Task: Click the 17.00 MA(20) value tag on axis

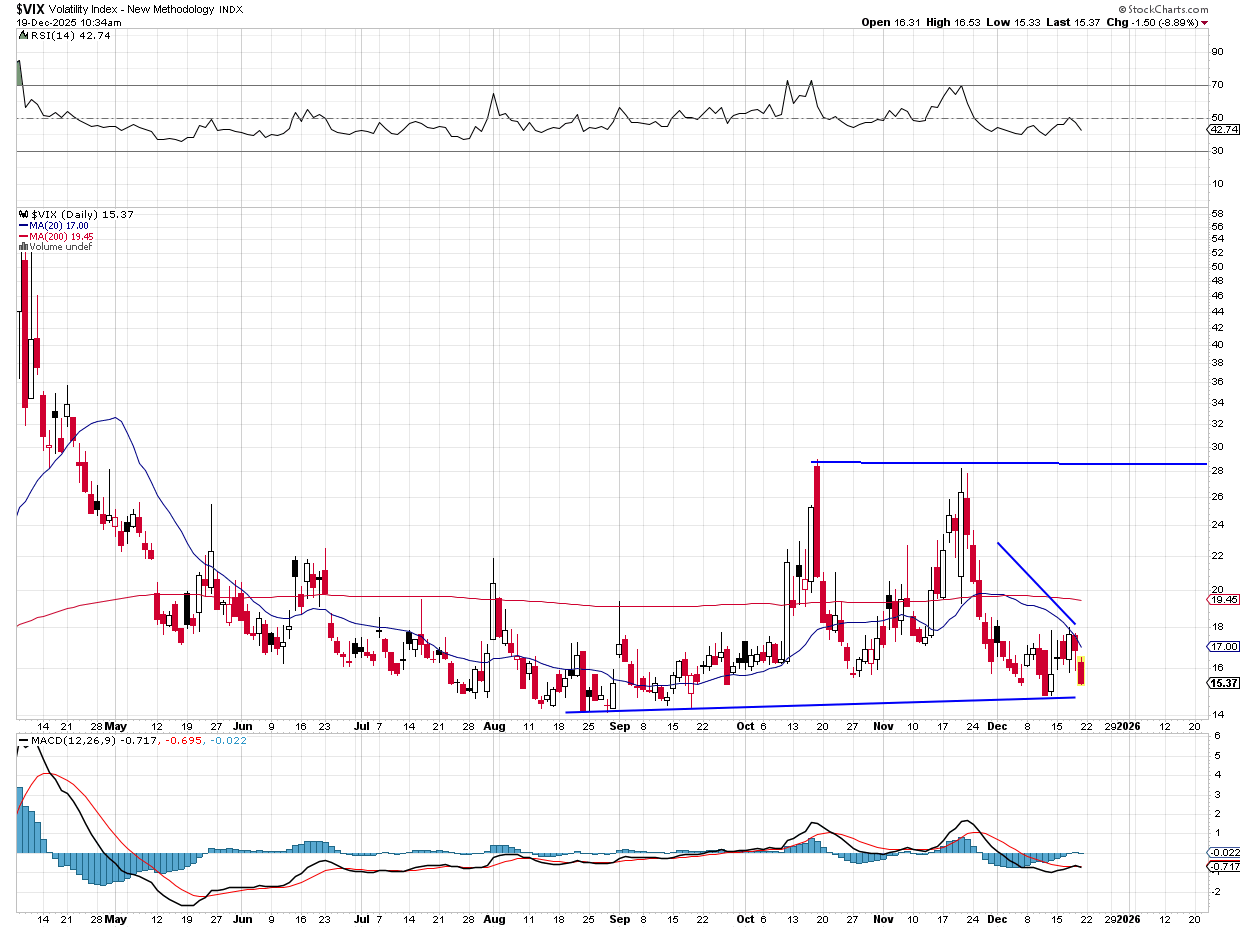Action: pos(1223,647)
